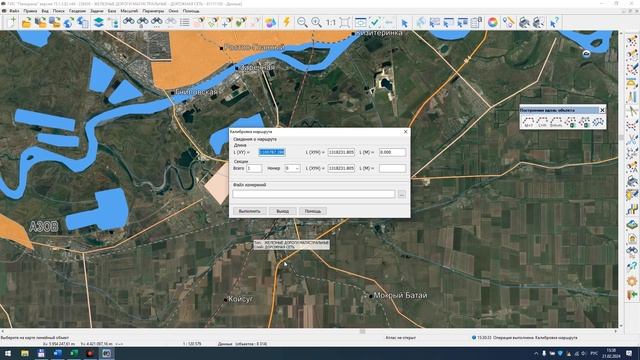
Task: Open the Вид menu
Action: point(45,11)
